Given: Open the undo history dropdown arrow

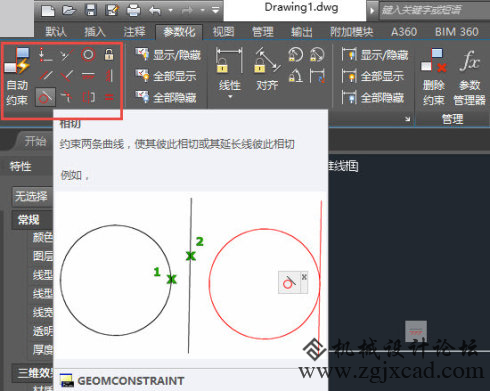Looking at the screenshot, I should (x=171, y=11).
